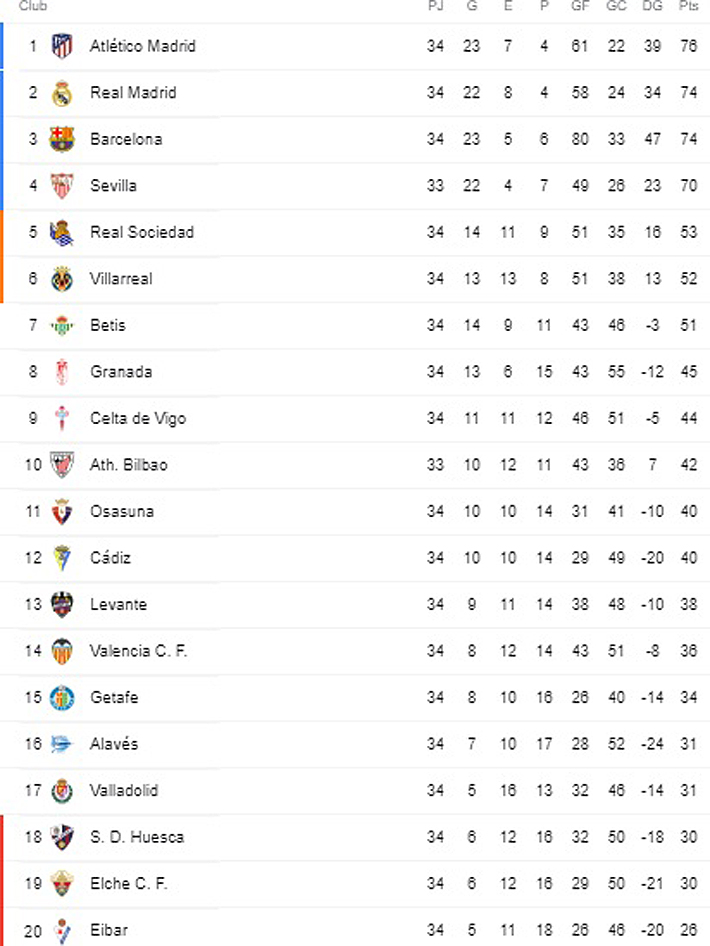Select the Betis club crest
The height and width of the screenshot is (946, 710).
click(x=62, y=325)
